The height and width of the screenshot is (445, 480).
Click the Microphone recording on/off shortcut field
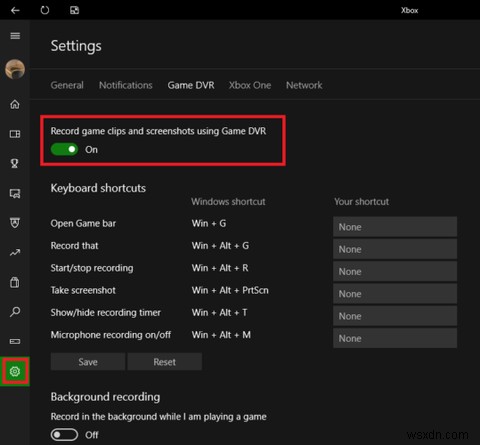pyautogui.click(x=395, y=338)
